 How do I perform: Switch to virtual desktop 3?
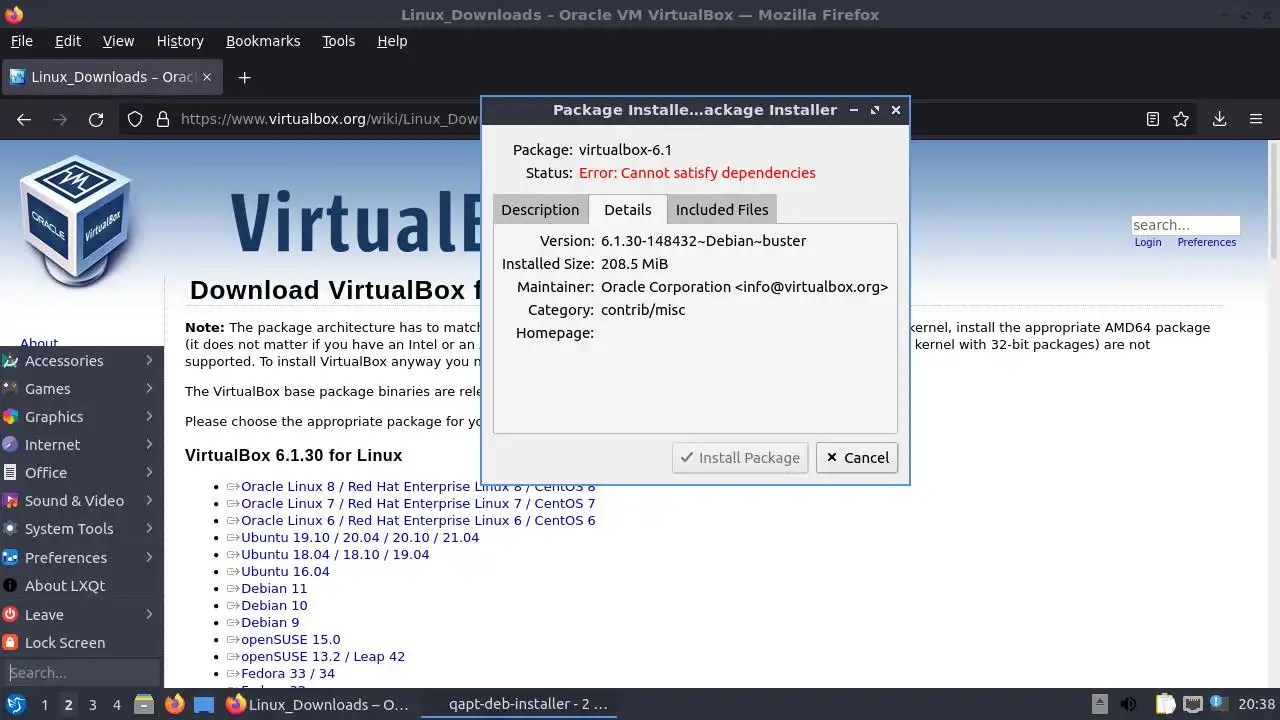coord(92,704)
